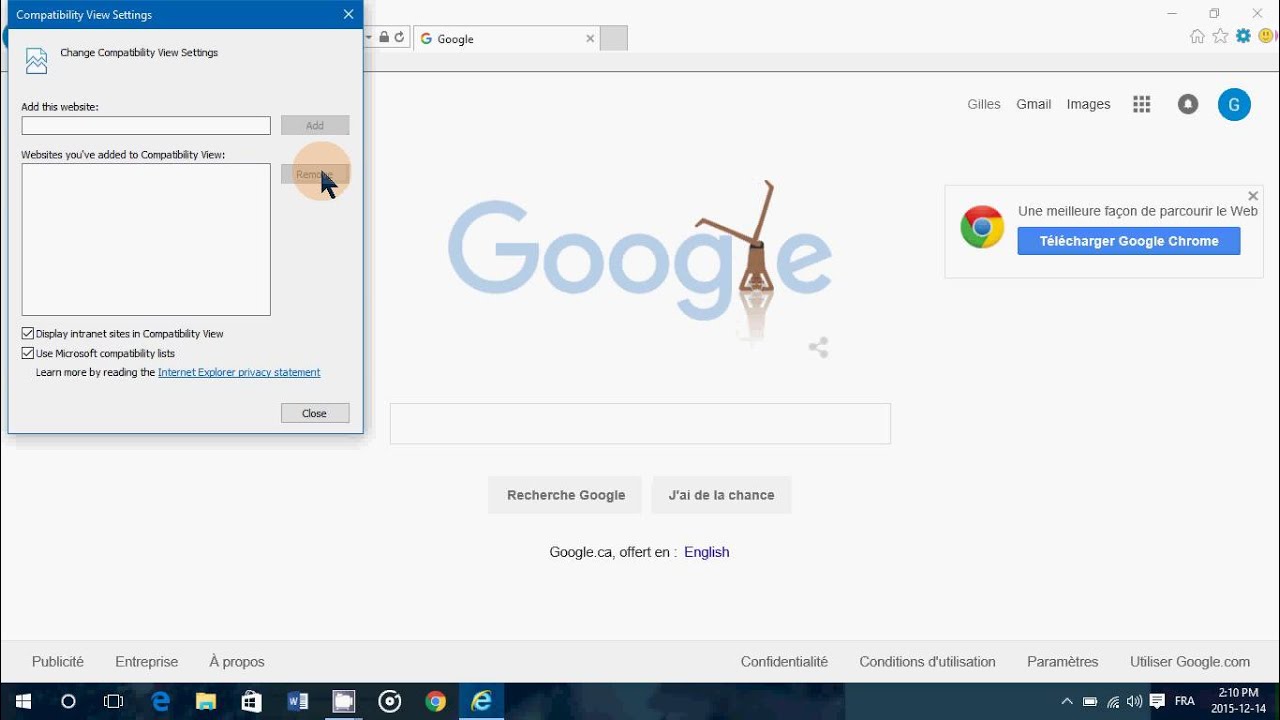1280x720 pixels.
Task: Click the added websites list box
Action: [146, 240]
